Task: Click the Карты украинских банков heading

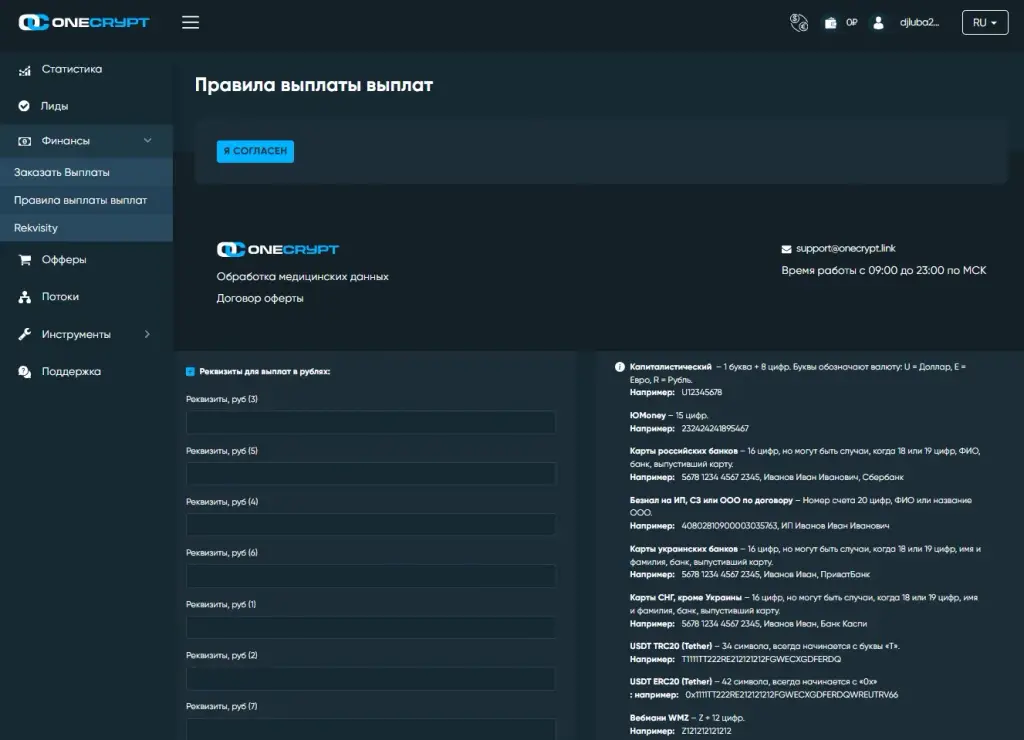Action: (683, 549)
